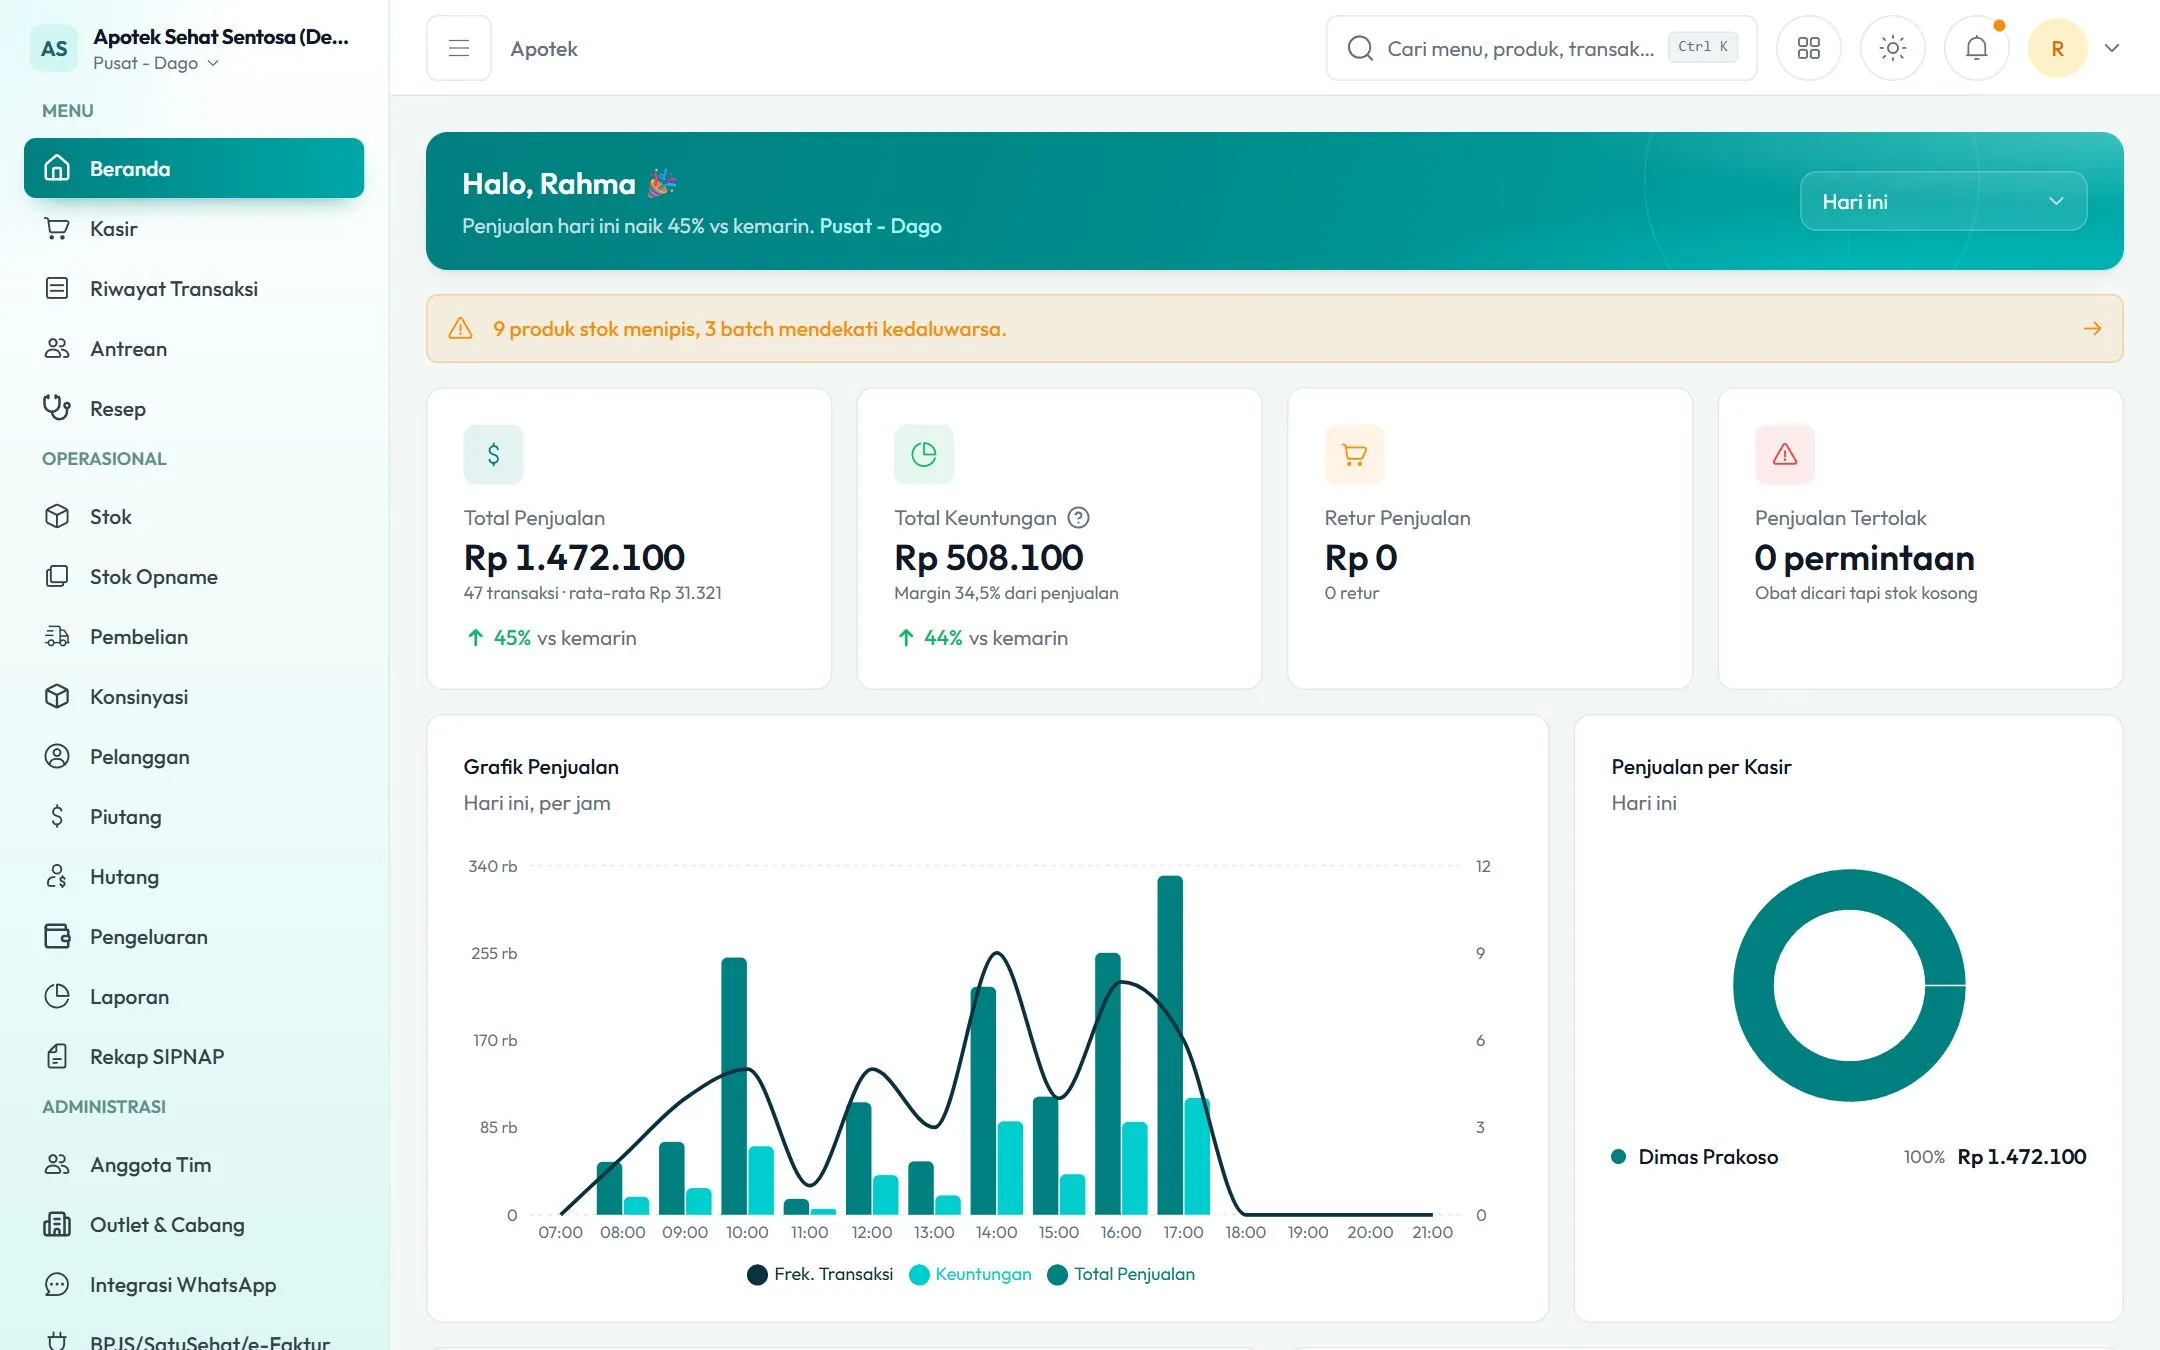The image size is (2160, 1350).
Task: Open notifications bell
Action: click(1976, 48)
